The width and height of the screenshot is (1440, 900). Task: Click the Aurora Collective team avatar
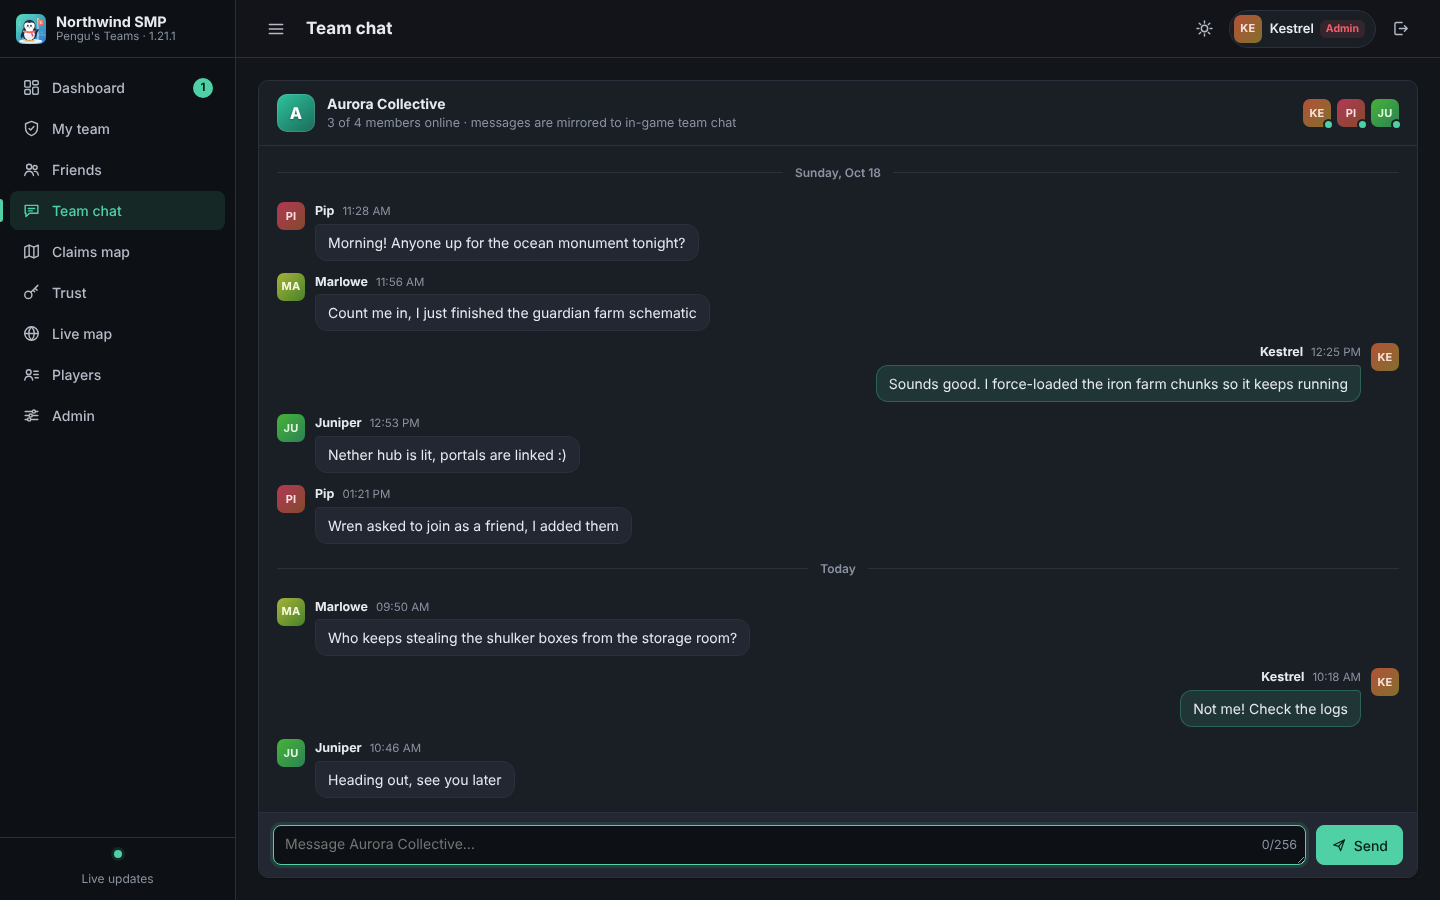(296, 113)
